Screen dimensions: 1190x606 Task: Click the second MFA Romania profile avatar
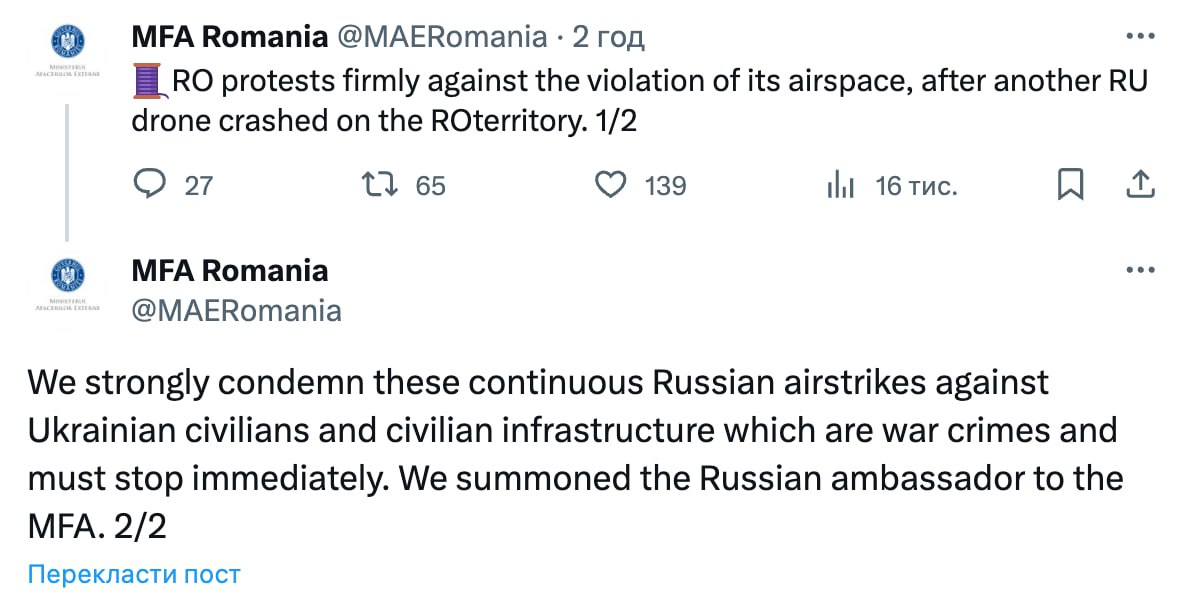(67, 276)
